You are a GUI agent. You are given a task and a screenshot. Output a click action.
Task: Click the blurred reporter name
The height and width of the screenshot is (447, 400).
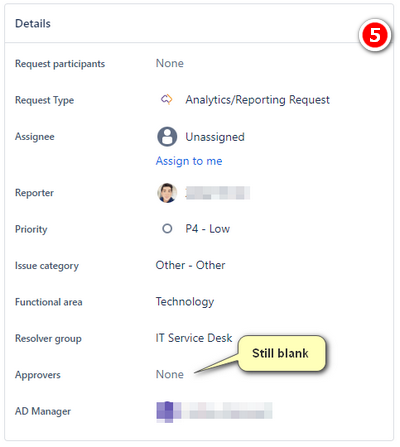[217, 193]
